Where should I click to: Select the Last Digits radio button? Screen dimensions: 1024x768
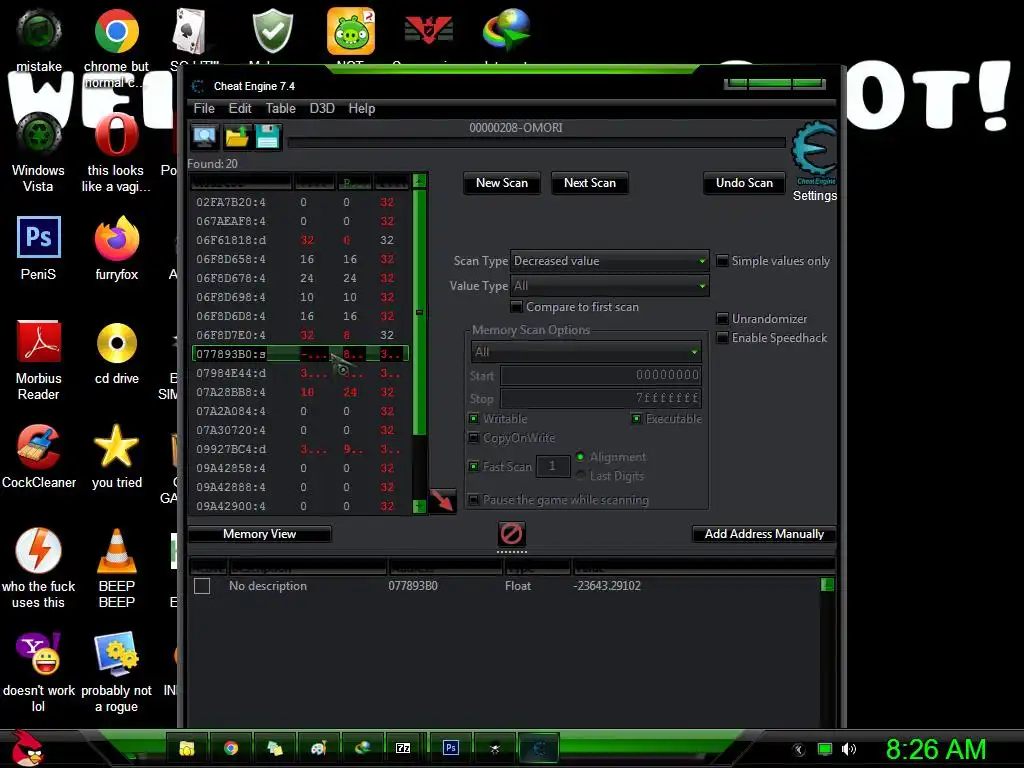[x=580, y=475]
